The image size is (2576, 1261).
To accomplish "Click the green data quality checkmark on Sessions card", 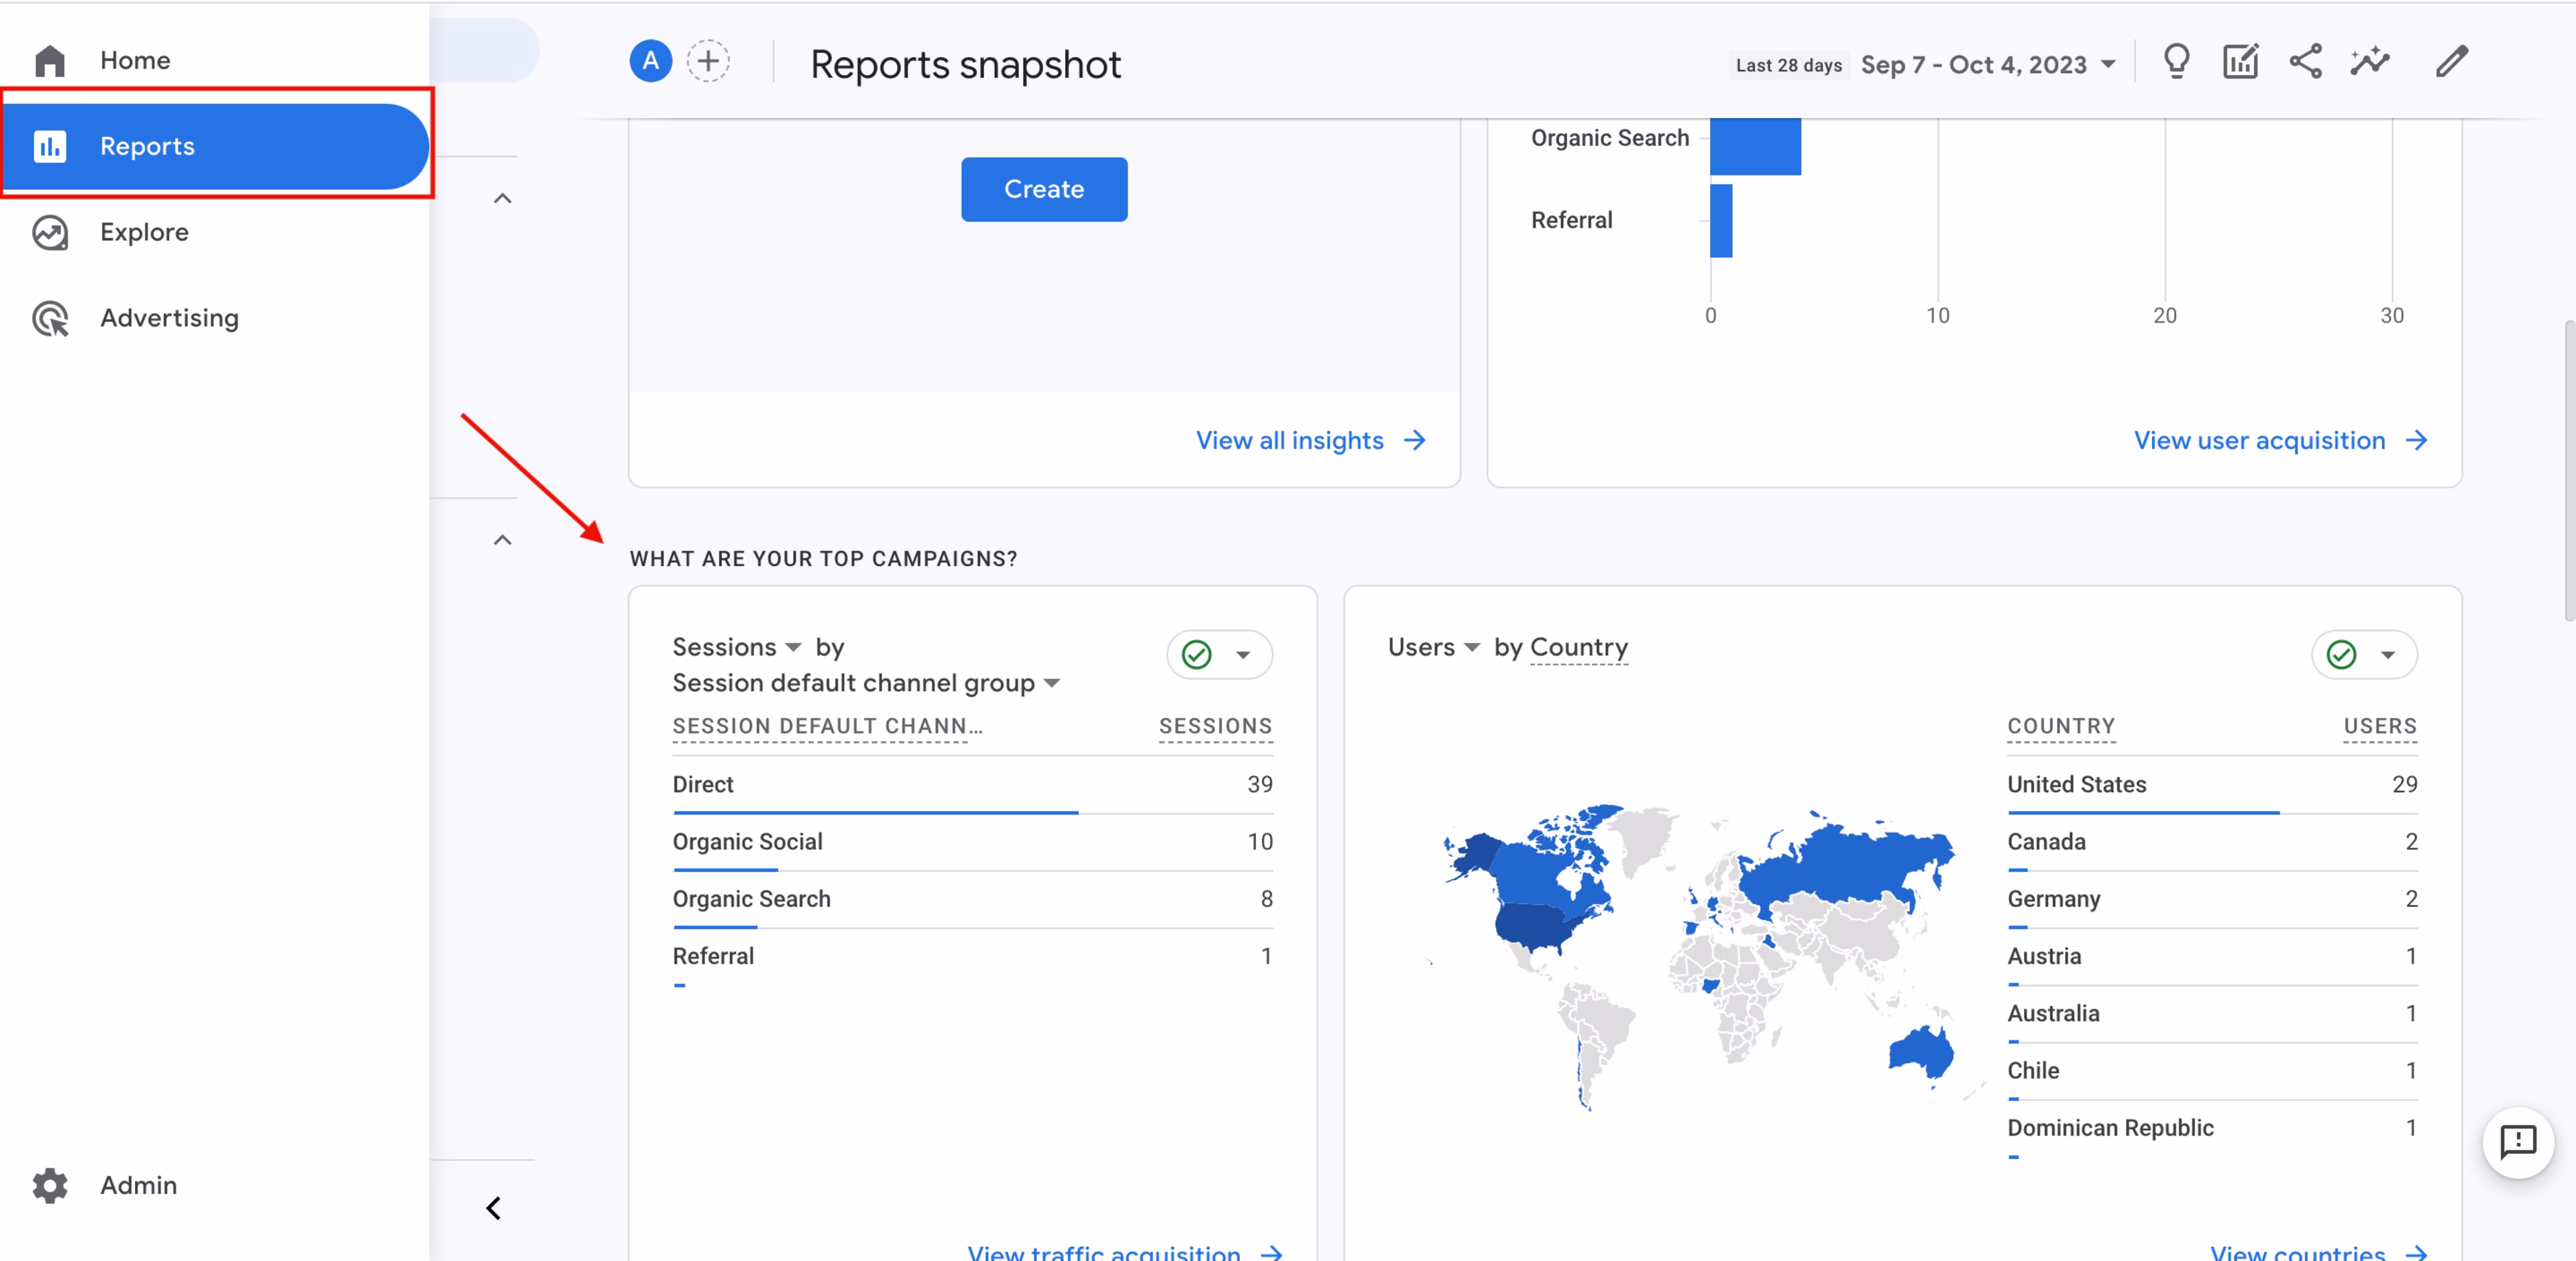I will point(1196,655).
